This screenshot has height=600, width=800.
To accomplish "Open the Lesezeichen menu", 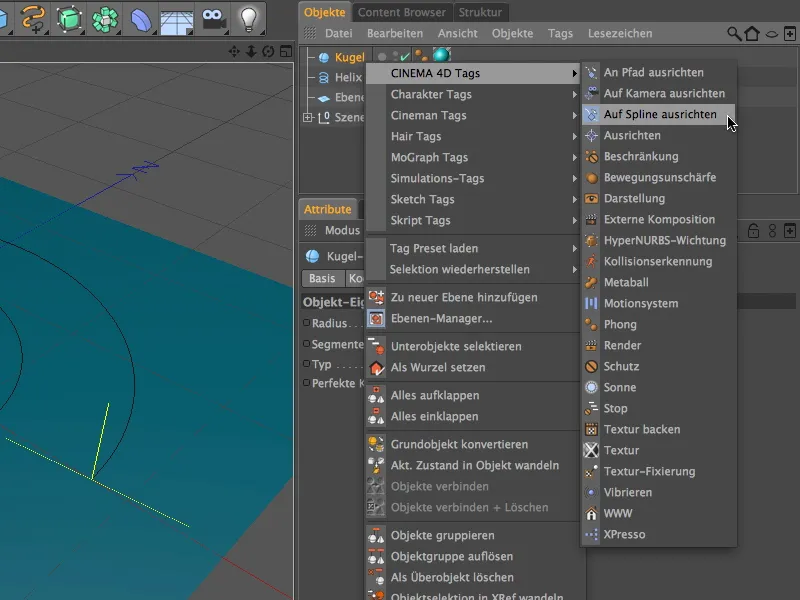I will [x=620, y=34].
